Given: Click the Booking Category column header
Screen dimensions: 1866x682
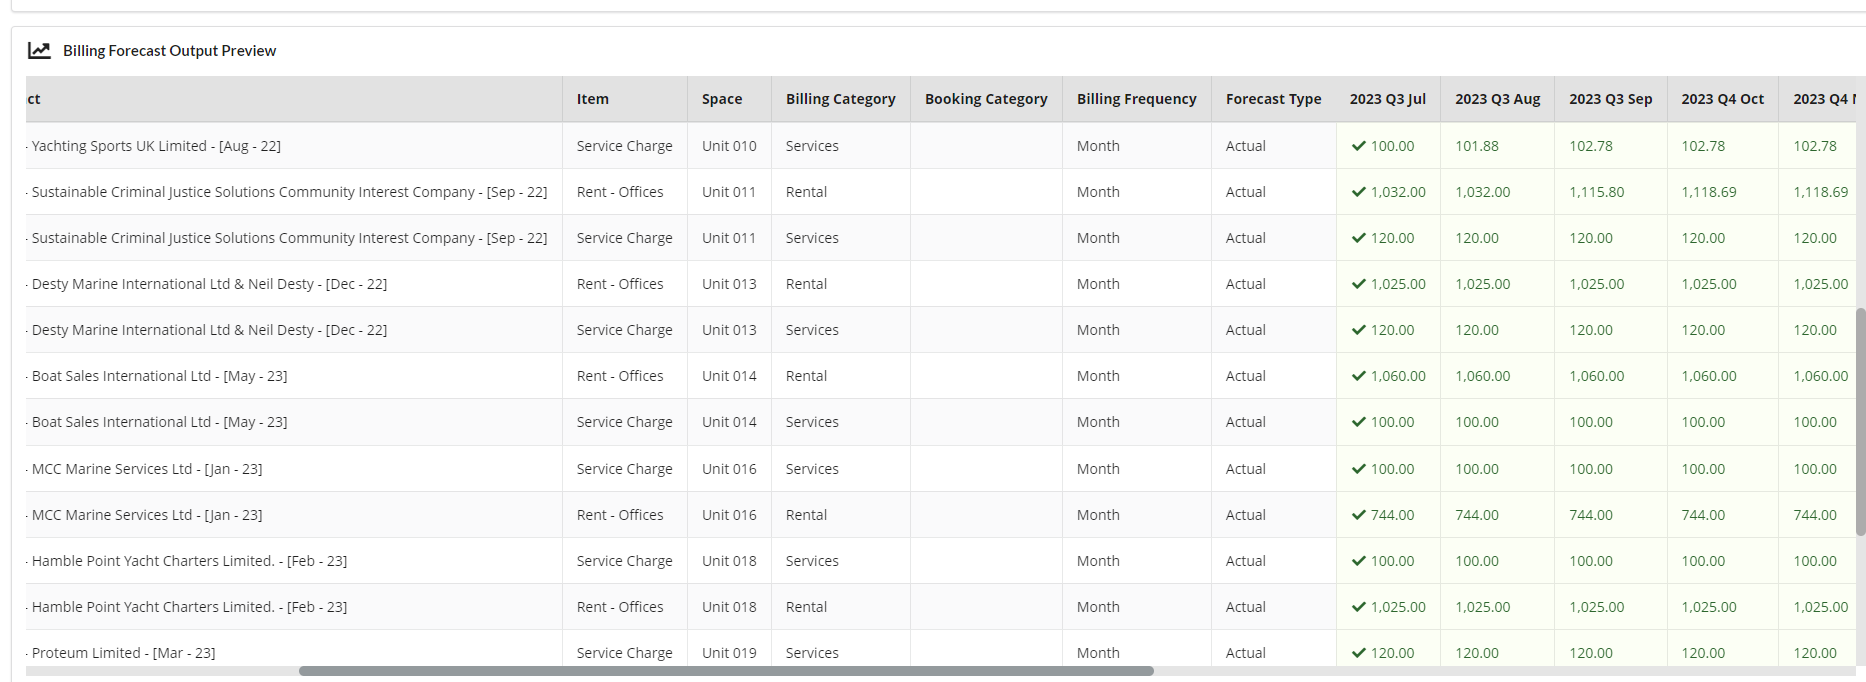Looking at the screenshot, I should pos(986,99).
